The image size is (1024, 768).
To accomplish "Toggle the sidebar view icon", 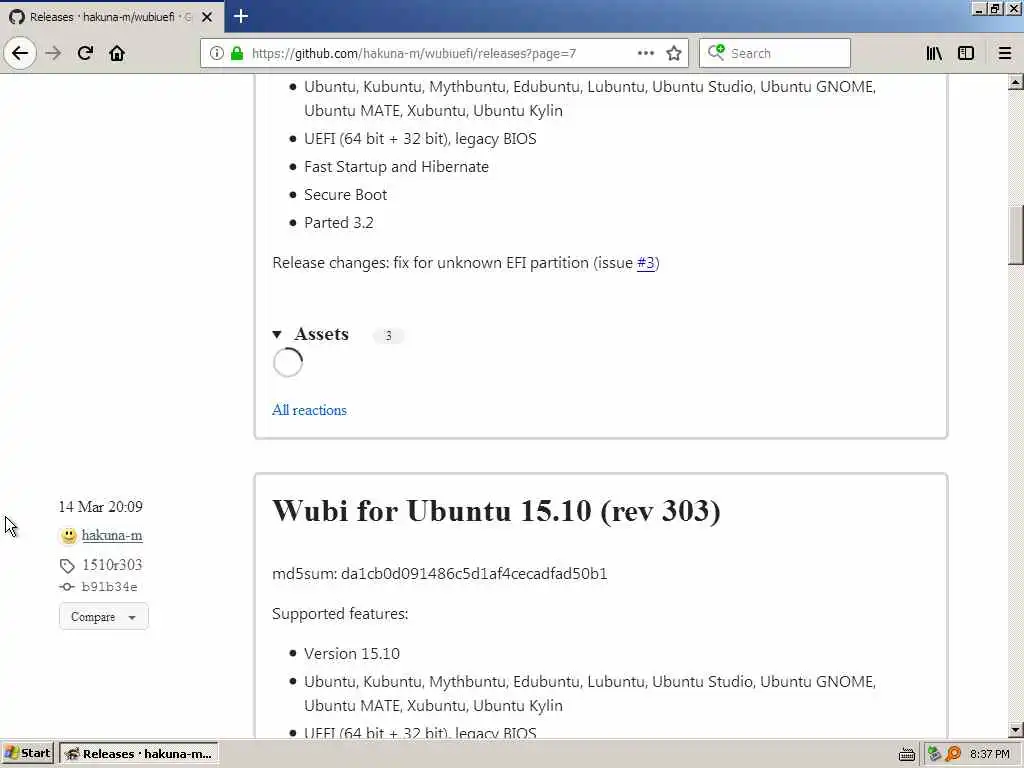I will [966, 53].
